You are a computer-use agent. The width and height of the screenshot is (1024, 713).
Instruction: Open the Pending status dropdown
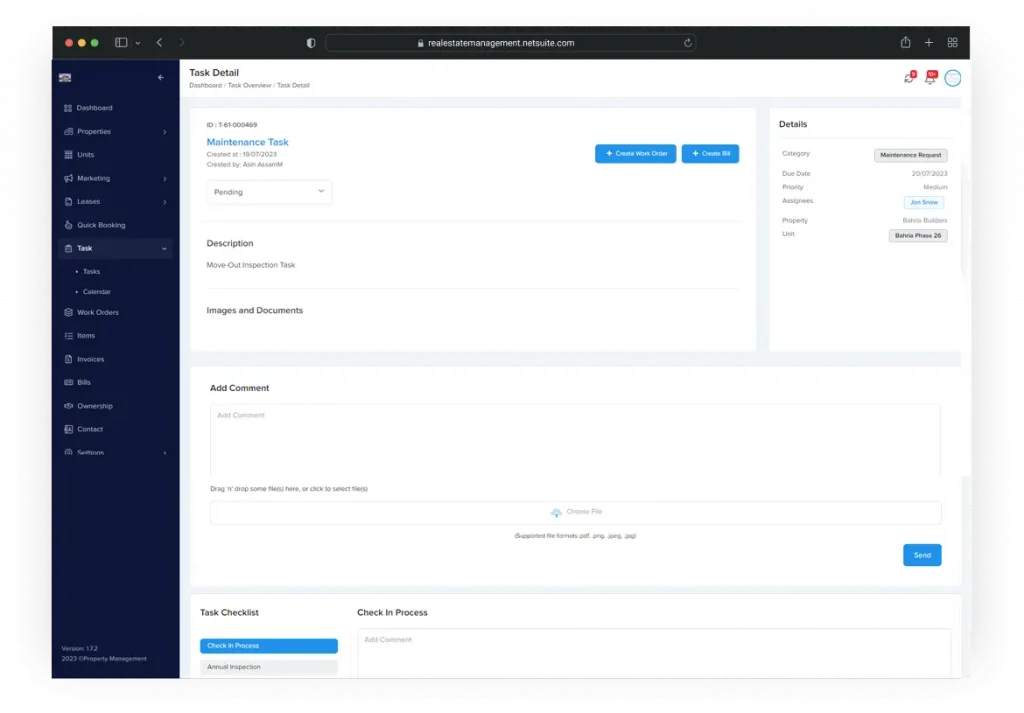click(269, 192)
